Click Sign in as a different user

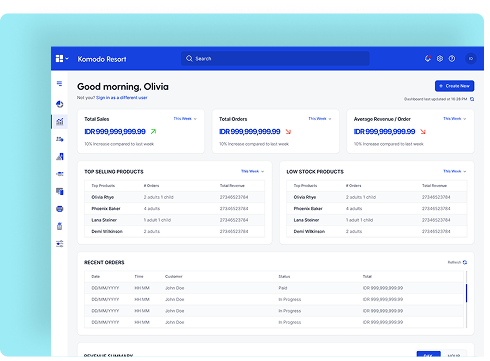click(x=122, y=98)
